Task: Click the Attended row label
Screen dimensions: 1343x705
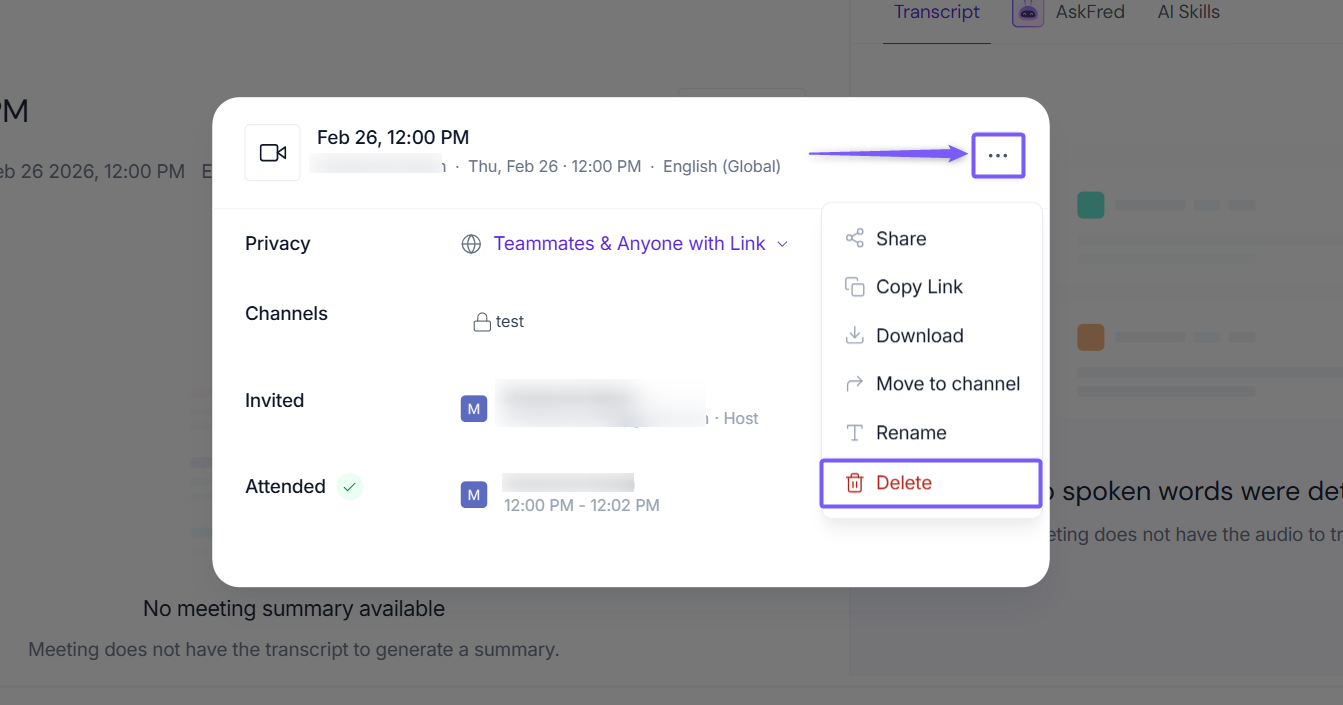Action: pos(285,487)
